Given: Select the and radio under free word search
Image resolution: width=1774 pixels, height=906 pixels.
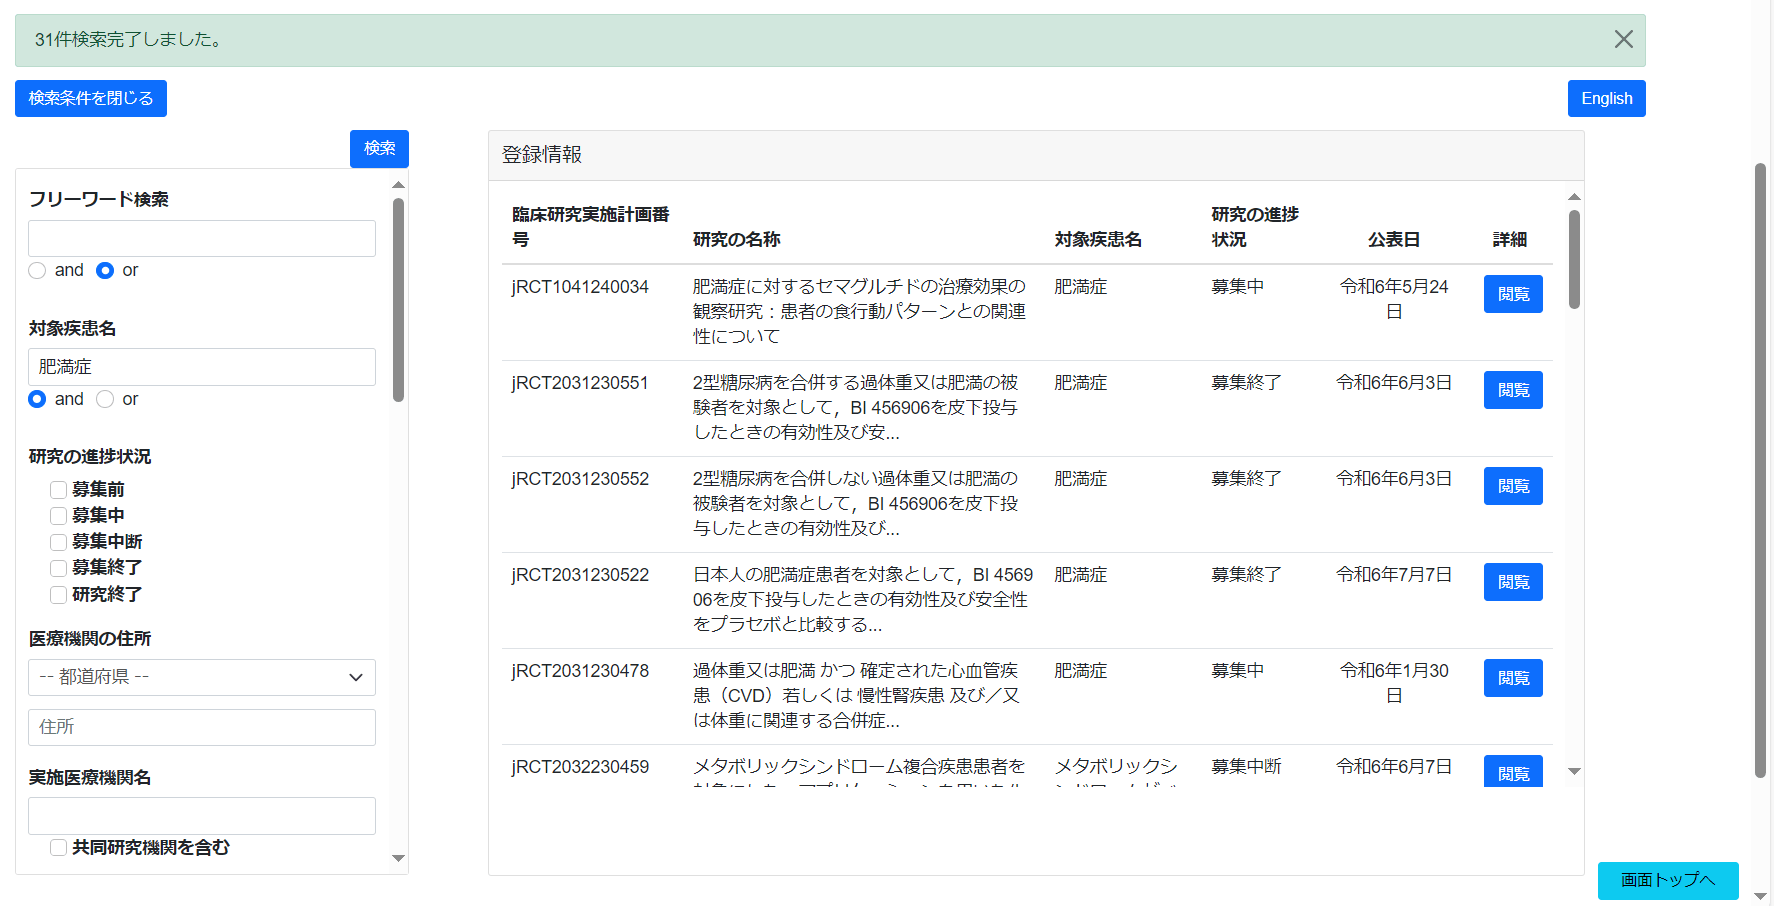Looking at the screenshot, I should pyautogui.click(x=37, y=270).
